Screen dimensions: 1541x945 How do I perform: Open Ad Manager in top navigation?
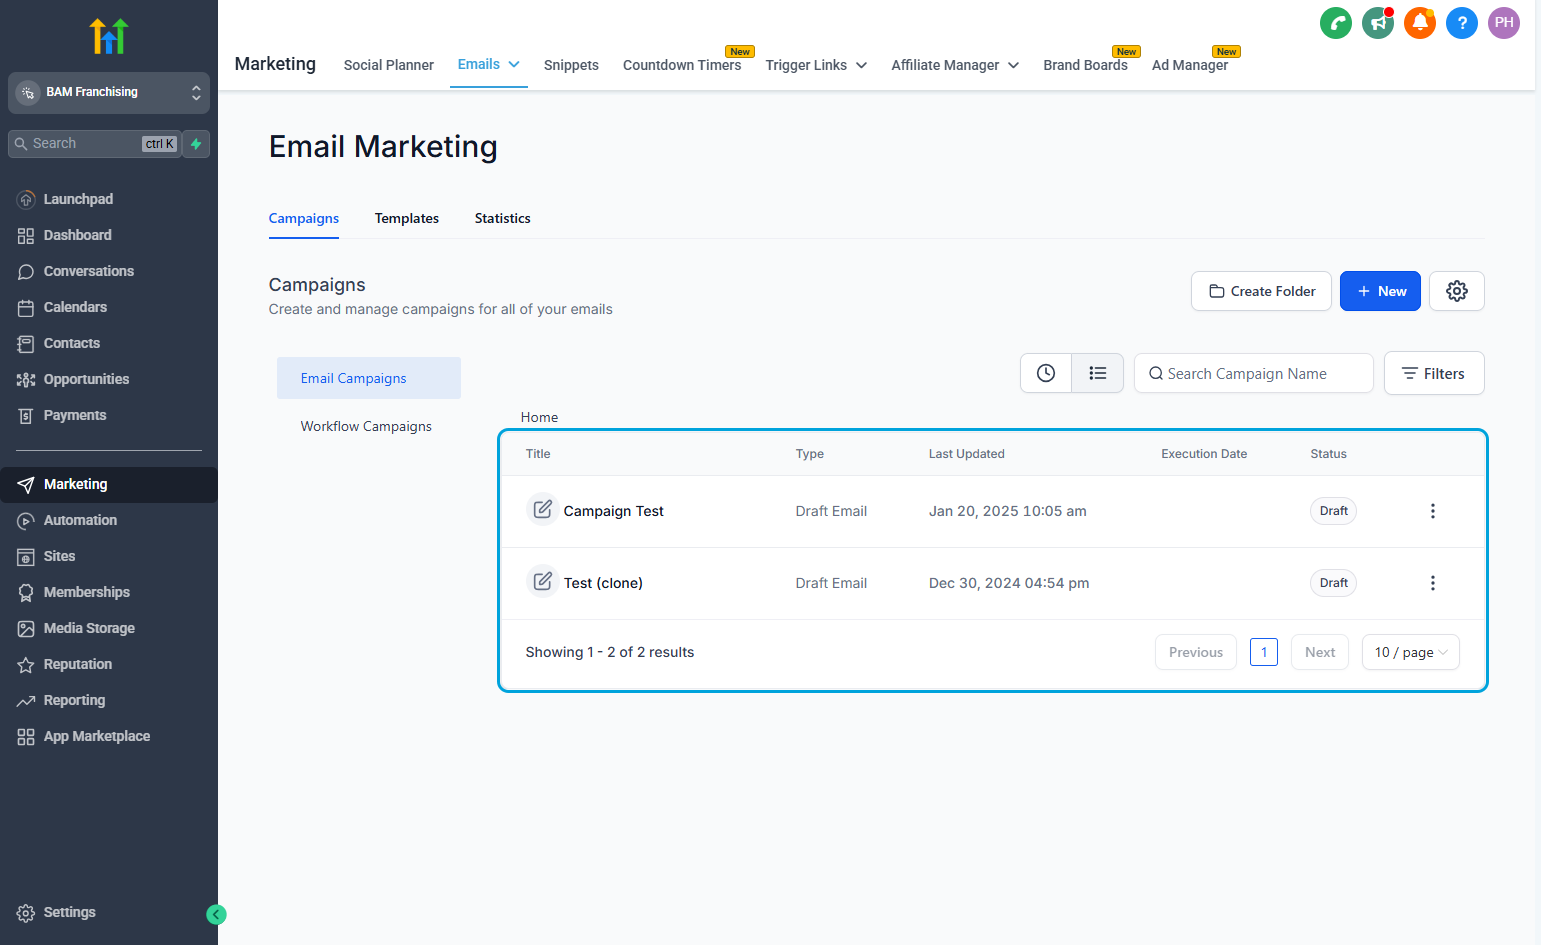(1189, 65)
